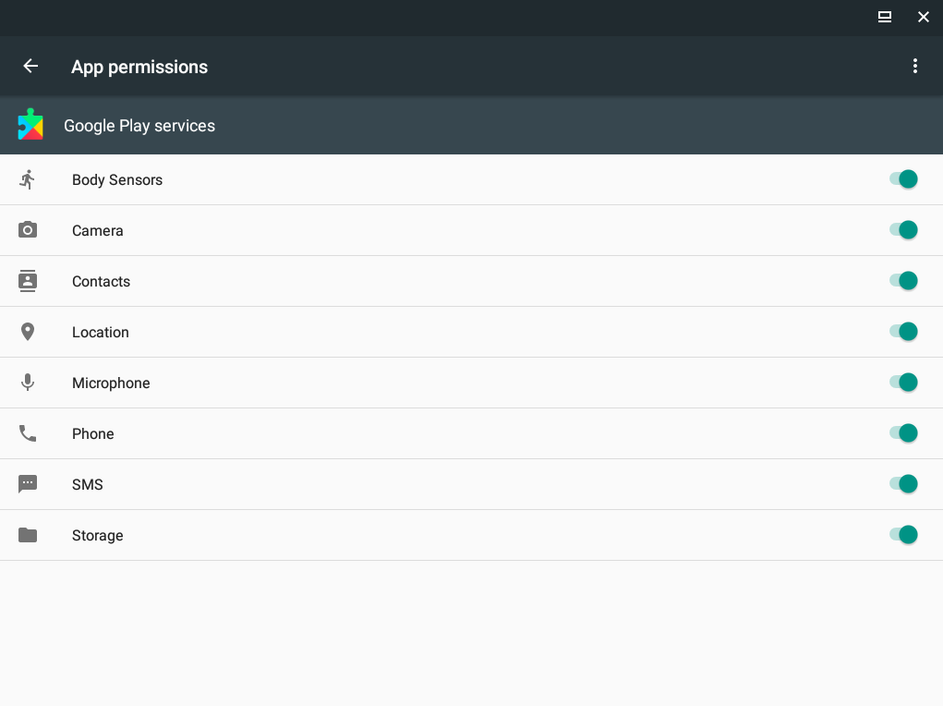This screenshot has width=943, height=706.
Task: Disable the Microphone permission toggle
Action: pyautogui.click(x=903, y=382)
